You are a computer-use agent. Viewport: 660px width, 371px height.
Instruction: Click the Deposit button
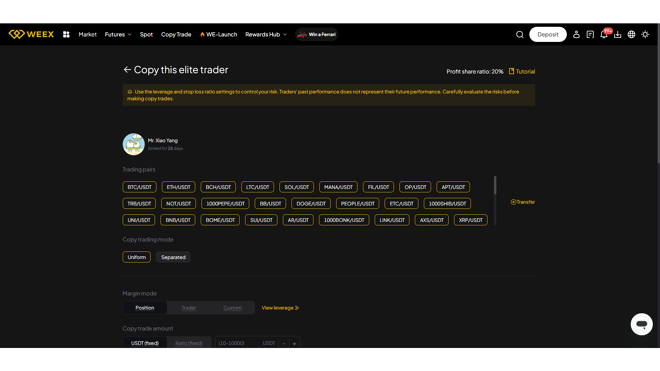tap(548, 35)
